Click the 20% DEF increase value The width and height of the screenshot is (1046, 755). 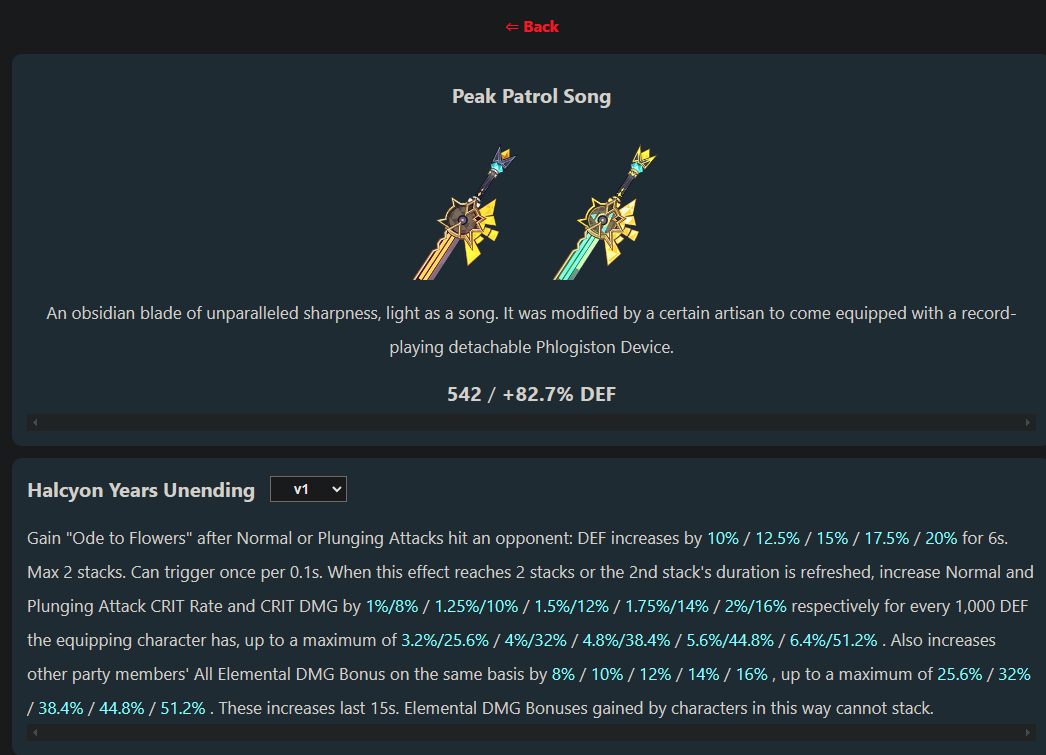pyautogui.click(x=941, y=538)
